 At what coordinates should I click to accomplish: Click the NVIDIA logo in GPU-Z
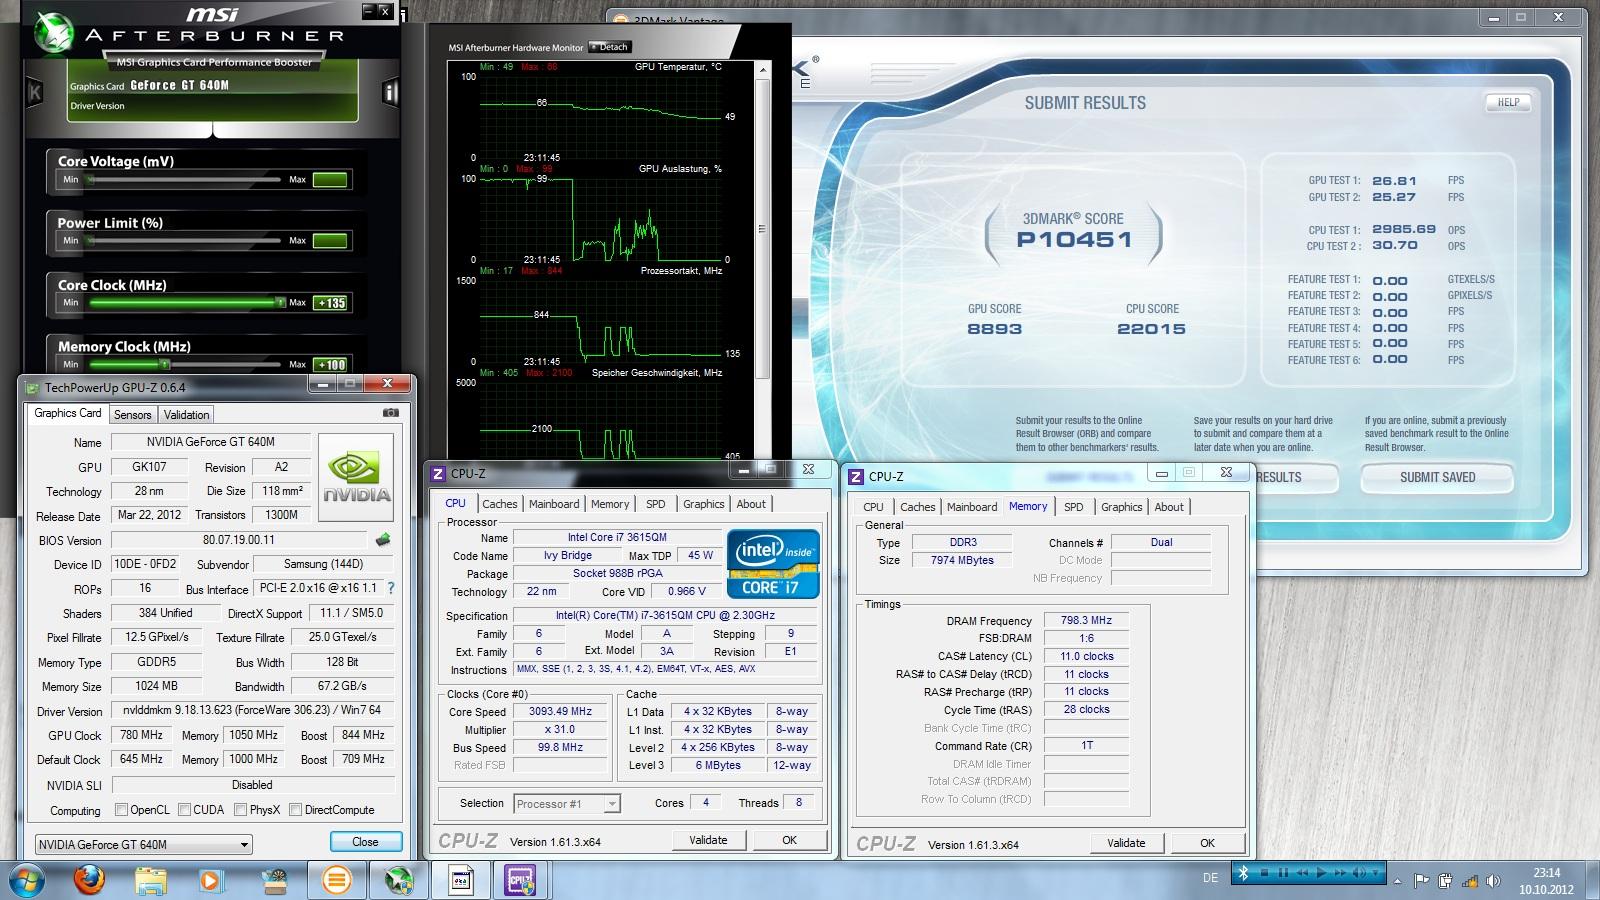tap(356, 477)
